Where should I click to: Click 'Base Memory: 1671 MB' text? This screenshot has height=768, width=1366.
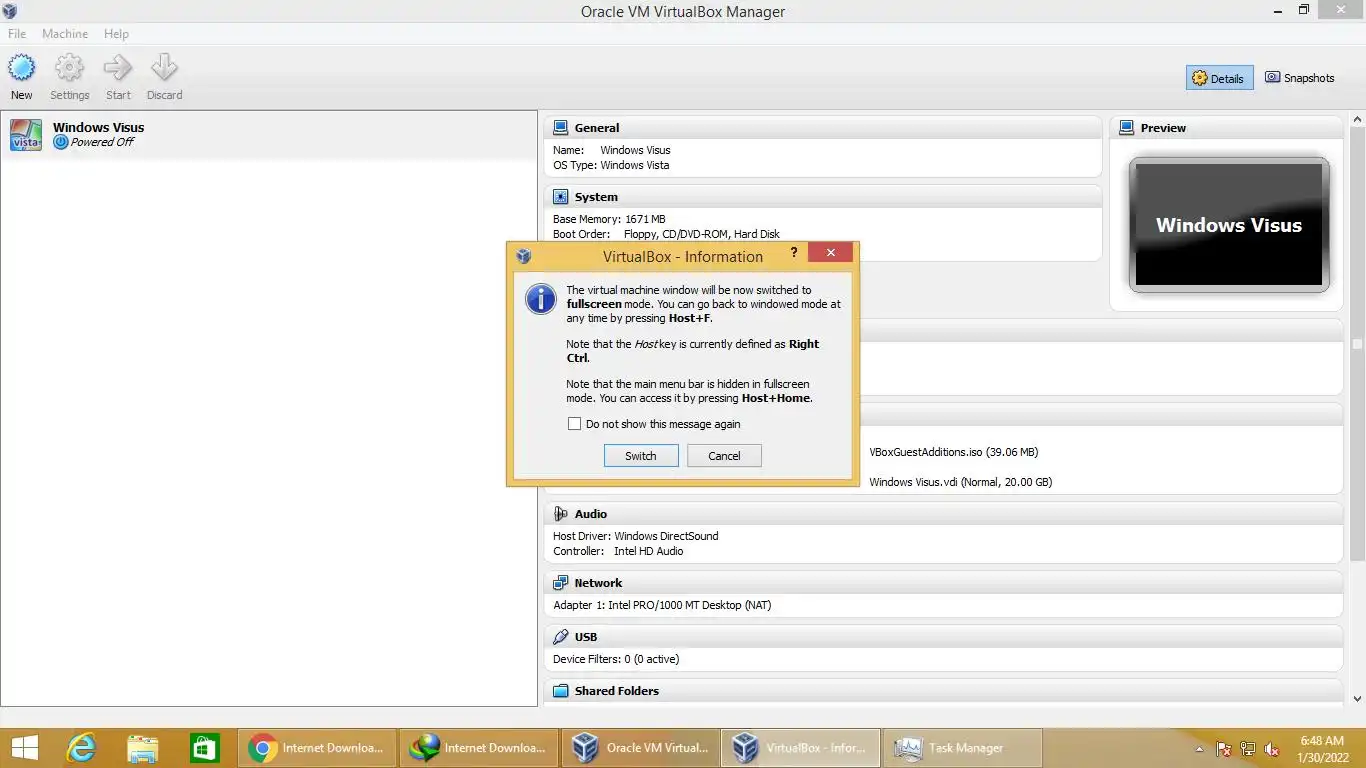click(x=609, y=219)
